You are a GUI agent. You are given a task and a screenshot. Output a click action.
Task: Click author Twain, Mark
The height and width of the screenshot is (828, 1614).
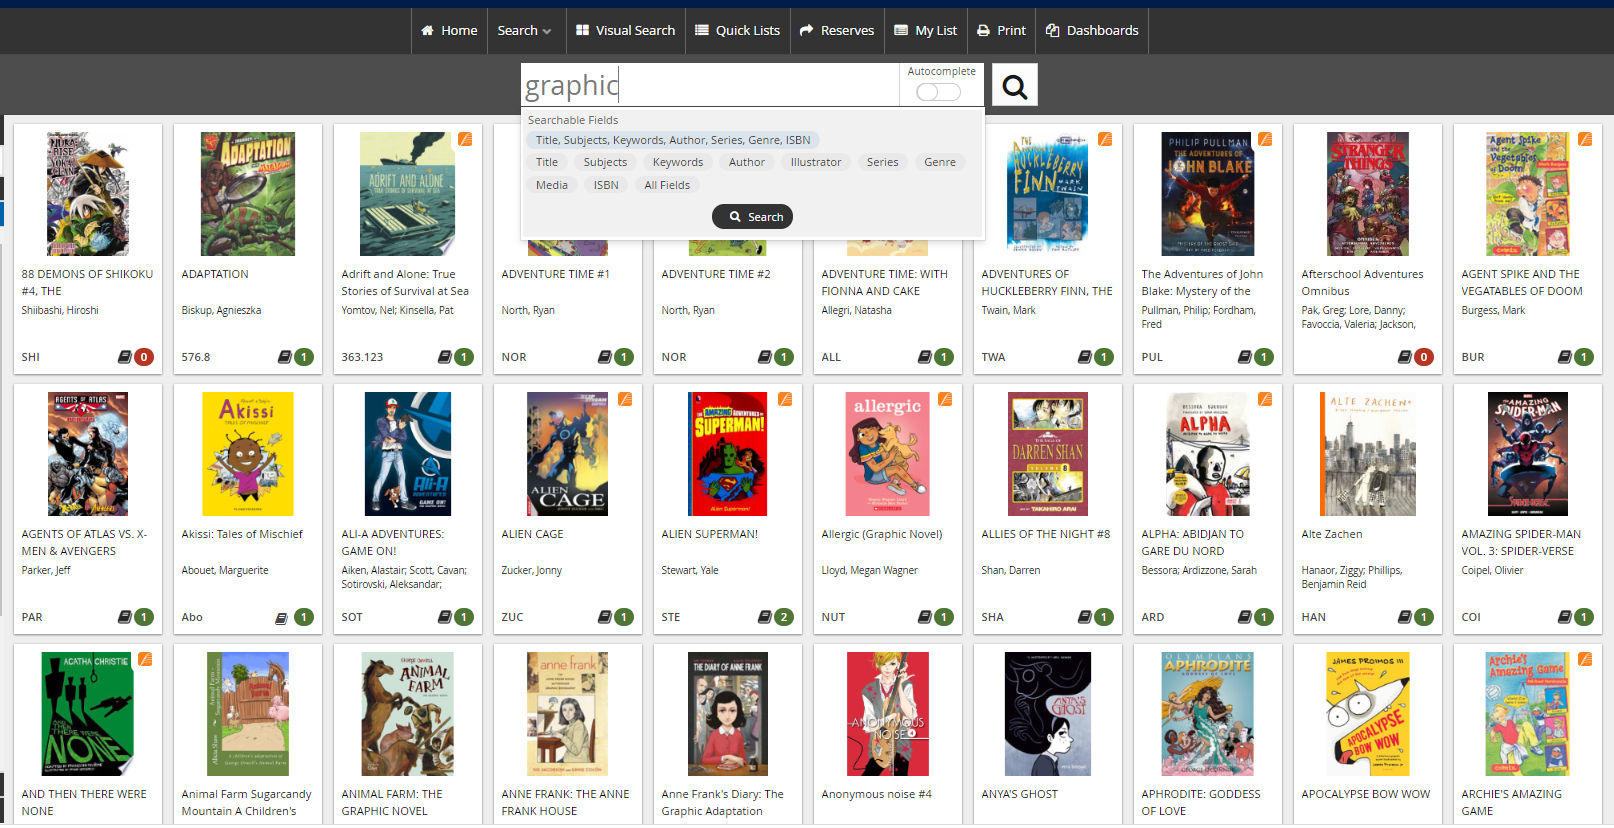[1008, 310]
